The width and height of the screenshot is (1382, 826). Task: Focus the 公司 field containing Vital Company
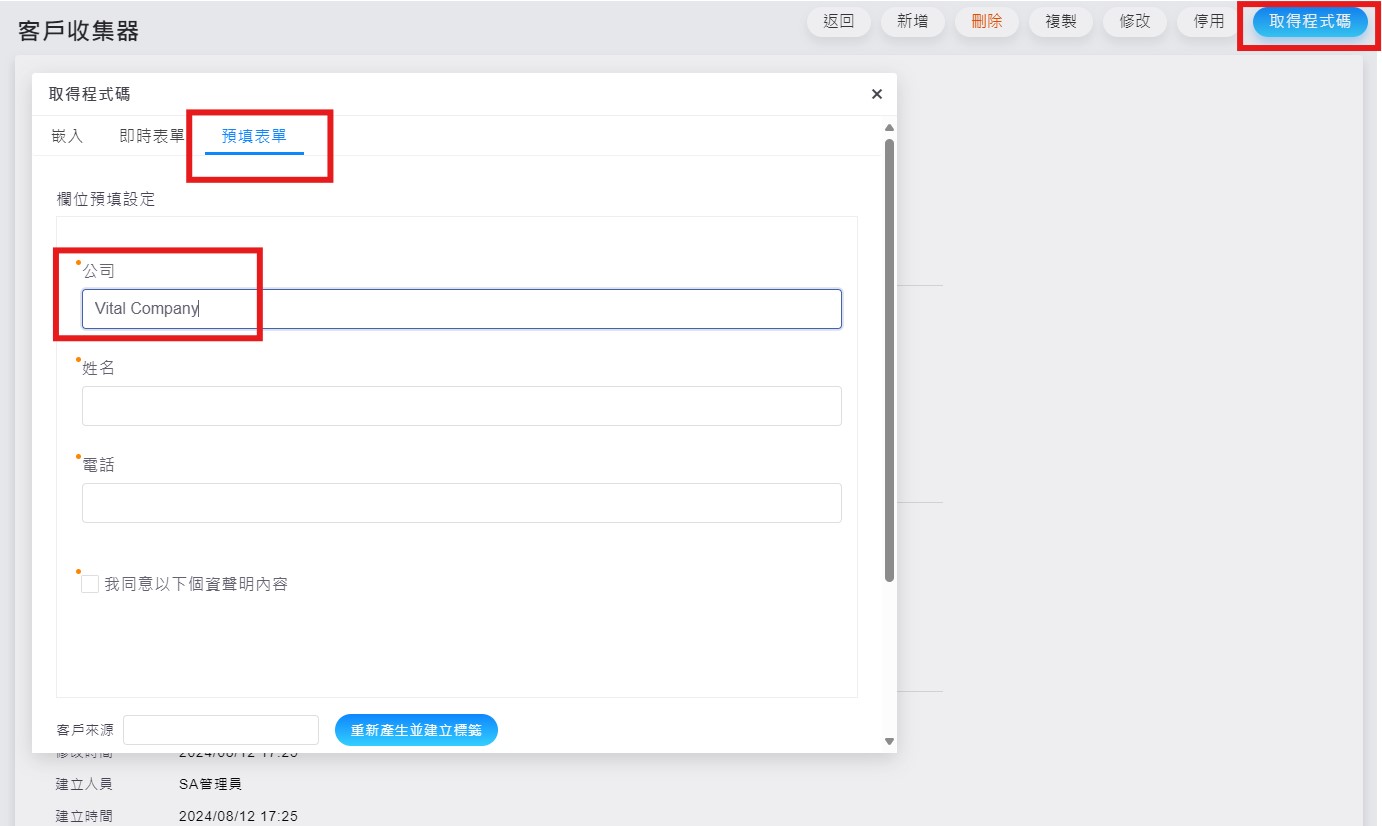[461, 309]
